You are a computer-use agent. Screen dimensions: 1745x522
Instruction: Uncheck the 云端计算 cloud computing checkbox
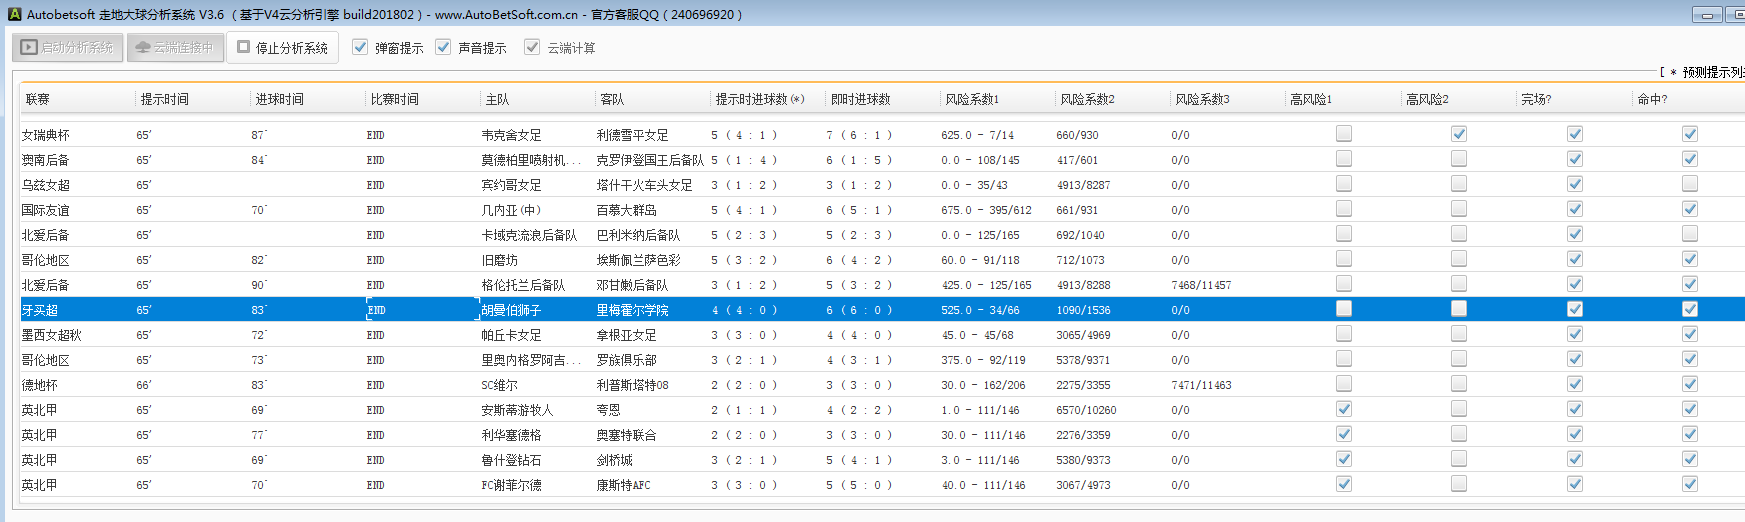[x=532, y=47]
